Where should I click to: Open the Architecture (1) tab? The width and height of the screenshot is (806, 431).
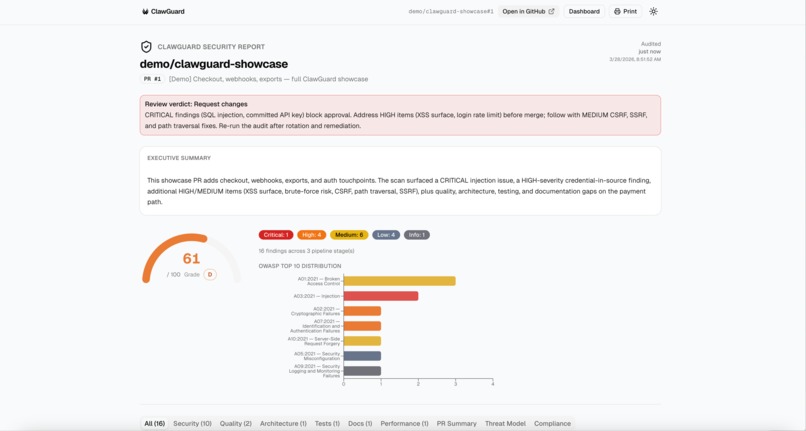pyautogui.click(x=283, y=424)
